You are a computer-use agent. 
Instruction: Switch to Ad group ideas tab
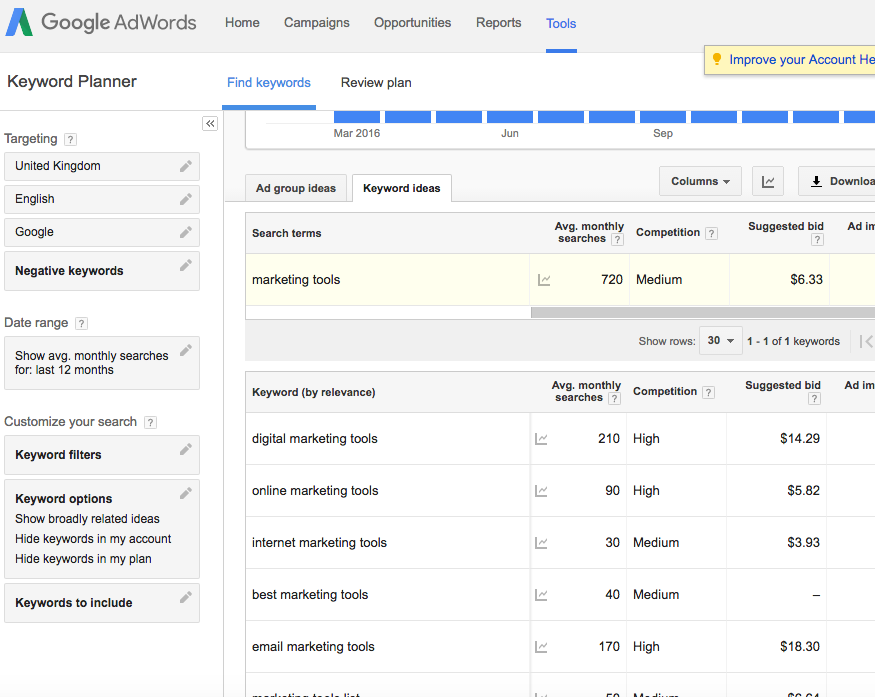coord(296,188)
